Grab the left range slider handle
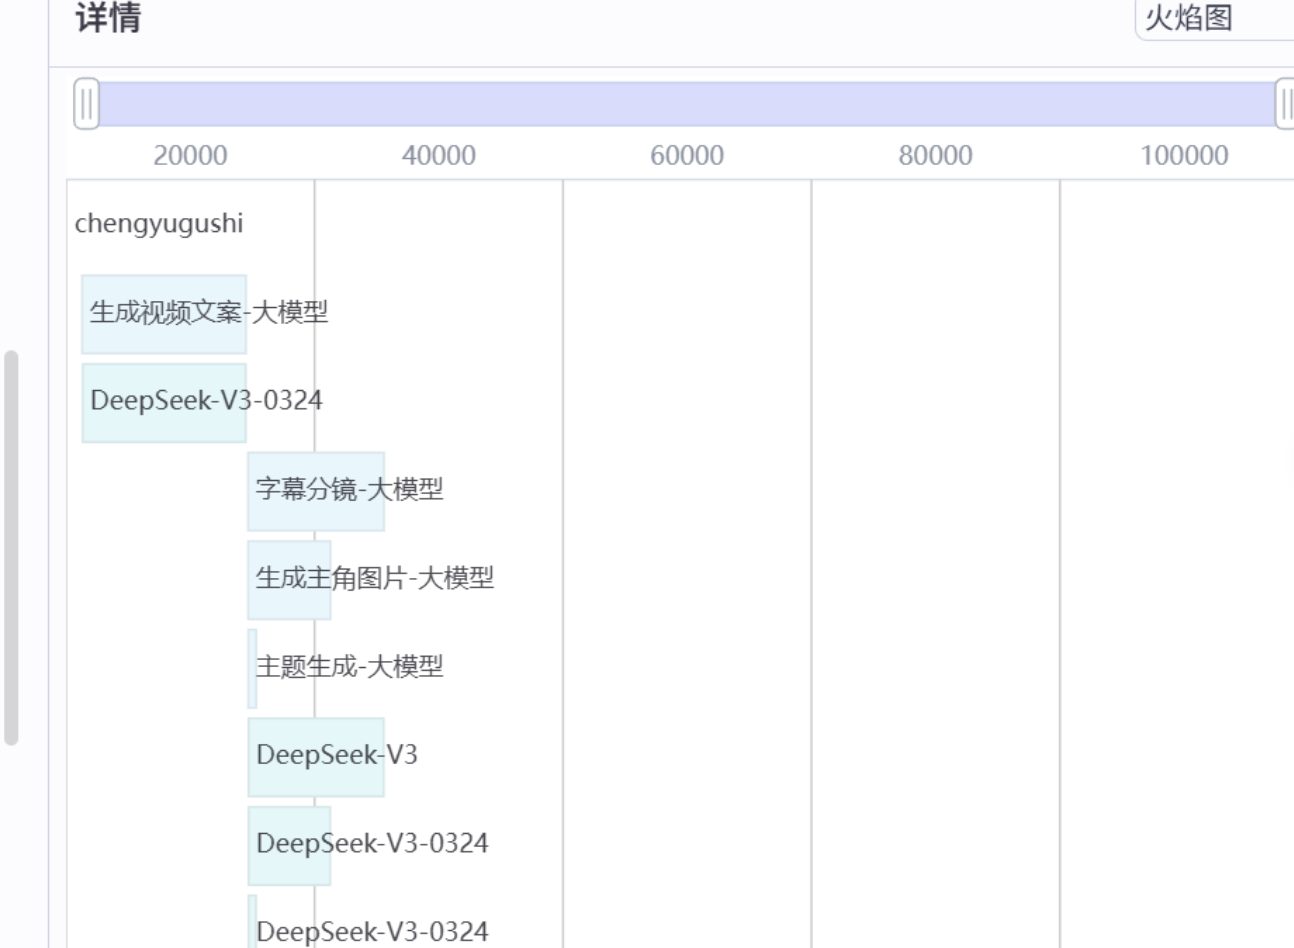The image size is (1294, 948). pos(87,104)
